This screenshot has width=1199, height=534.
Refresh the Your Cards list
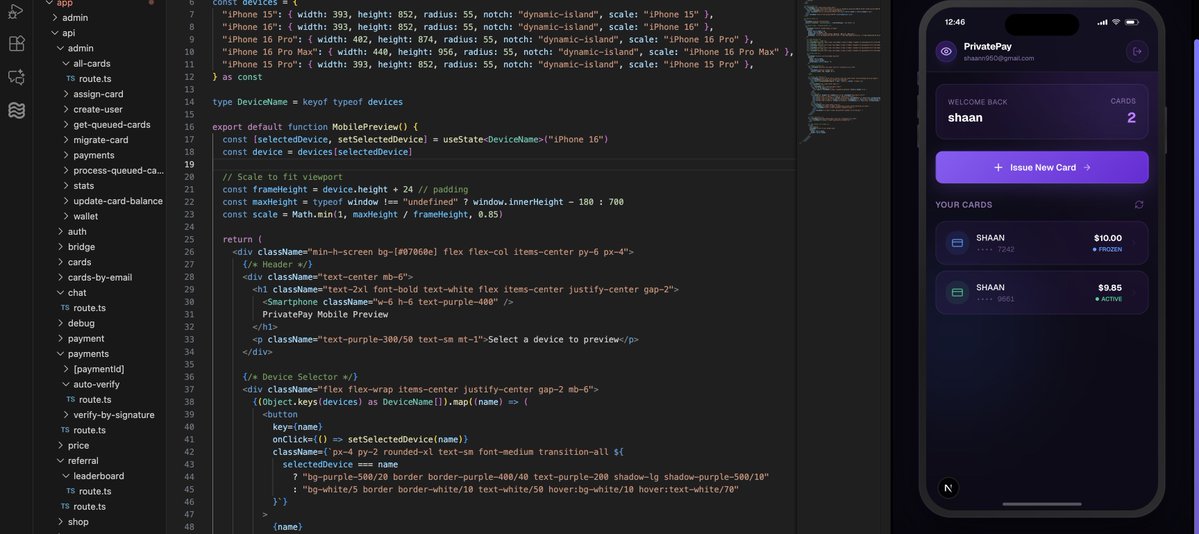[1139, 204]
